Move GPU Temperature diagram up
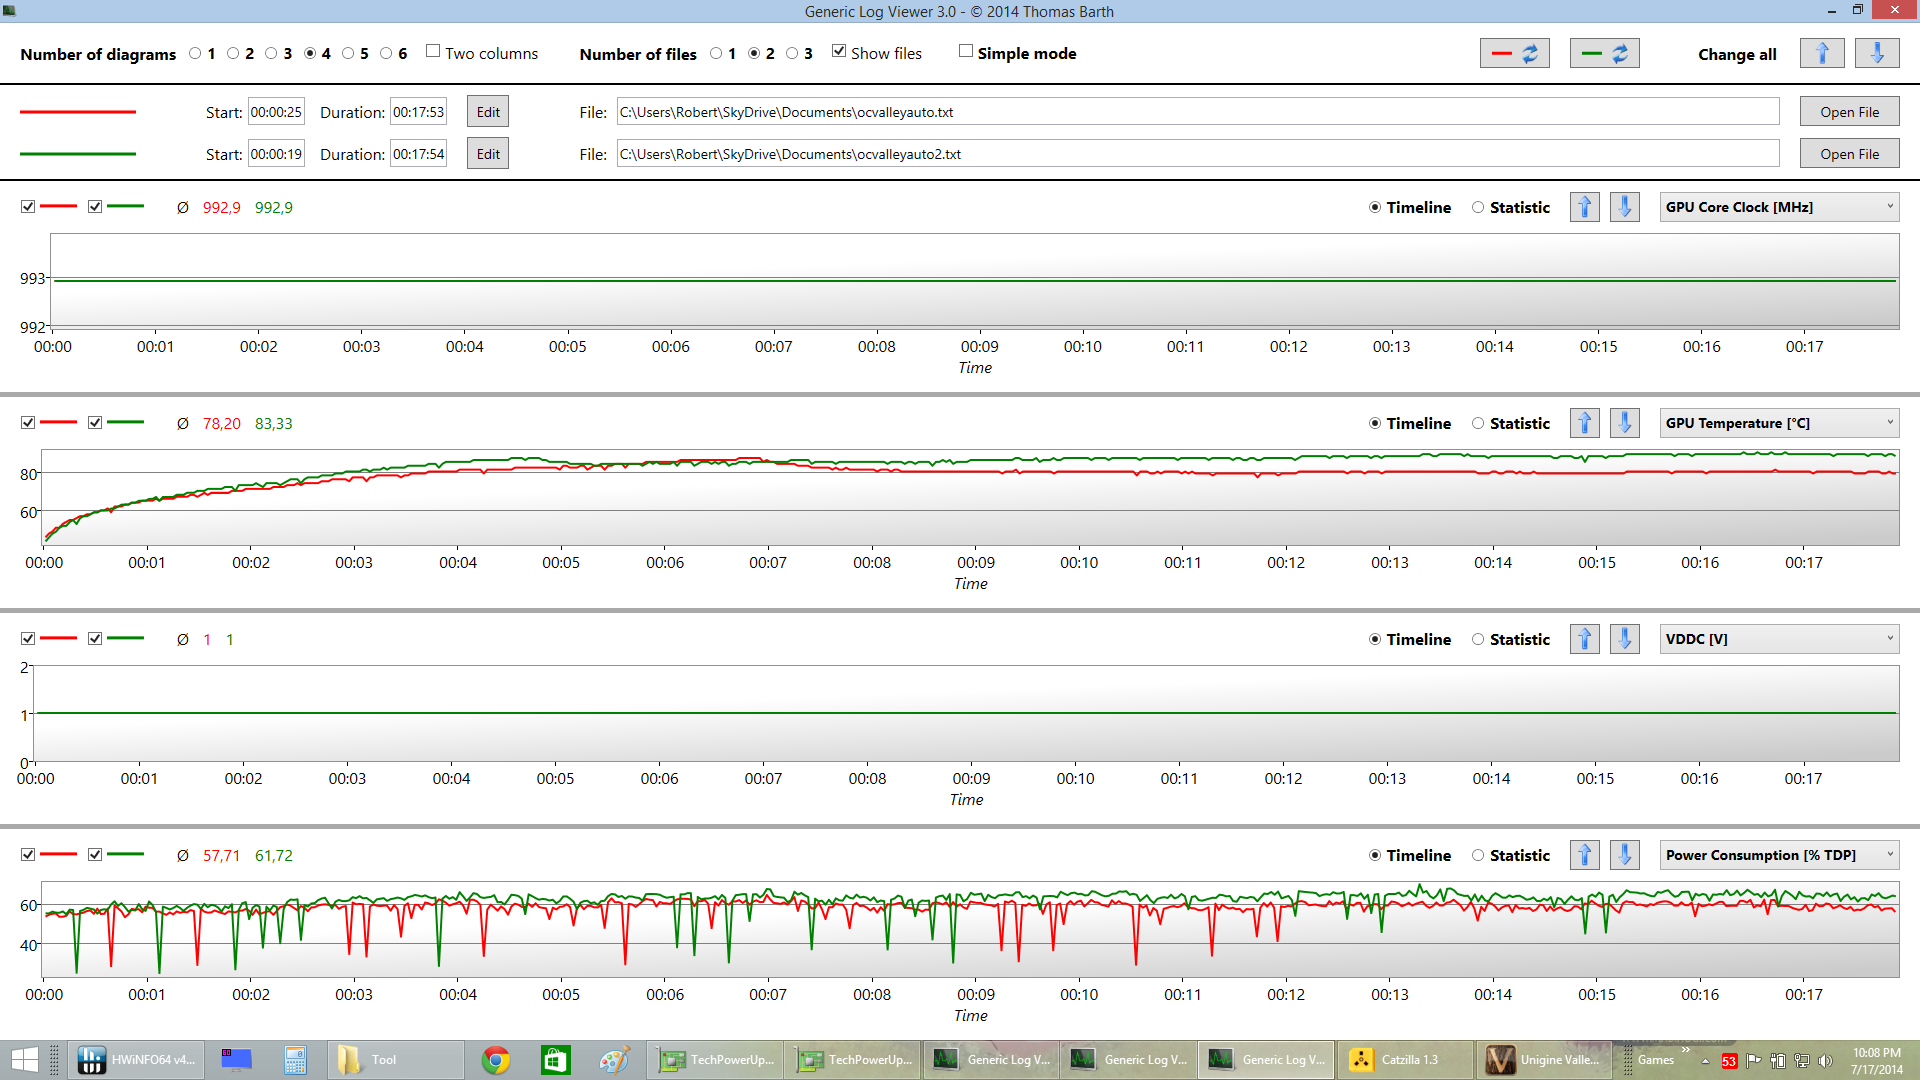1920x1080 pixels. [x=1585, y=423]
